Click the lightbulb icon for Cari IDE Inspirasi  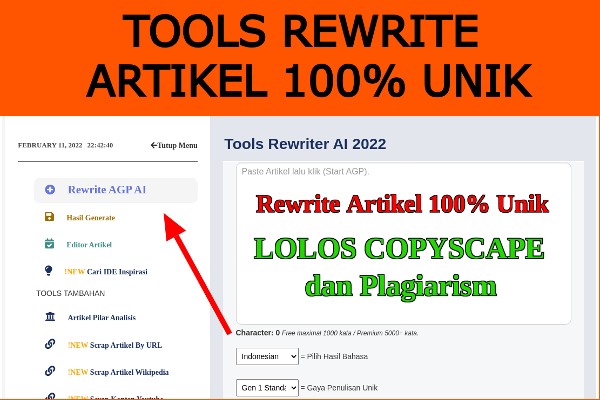tap(48, 271)
